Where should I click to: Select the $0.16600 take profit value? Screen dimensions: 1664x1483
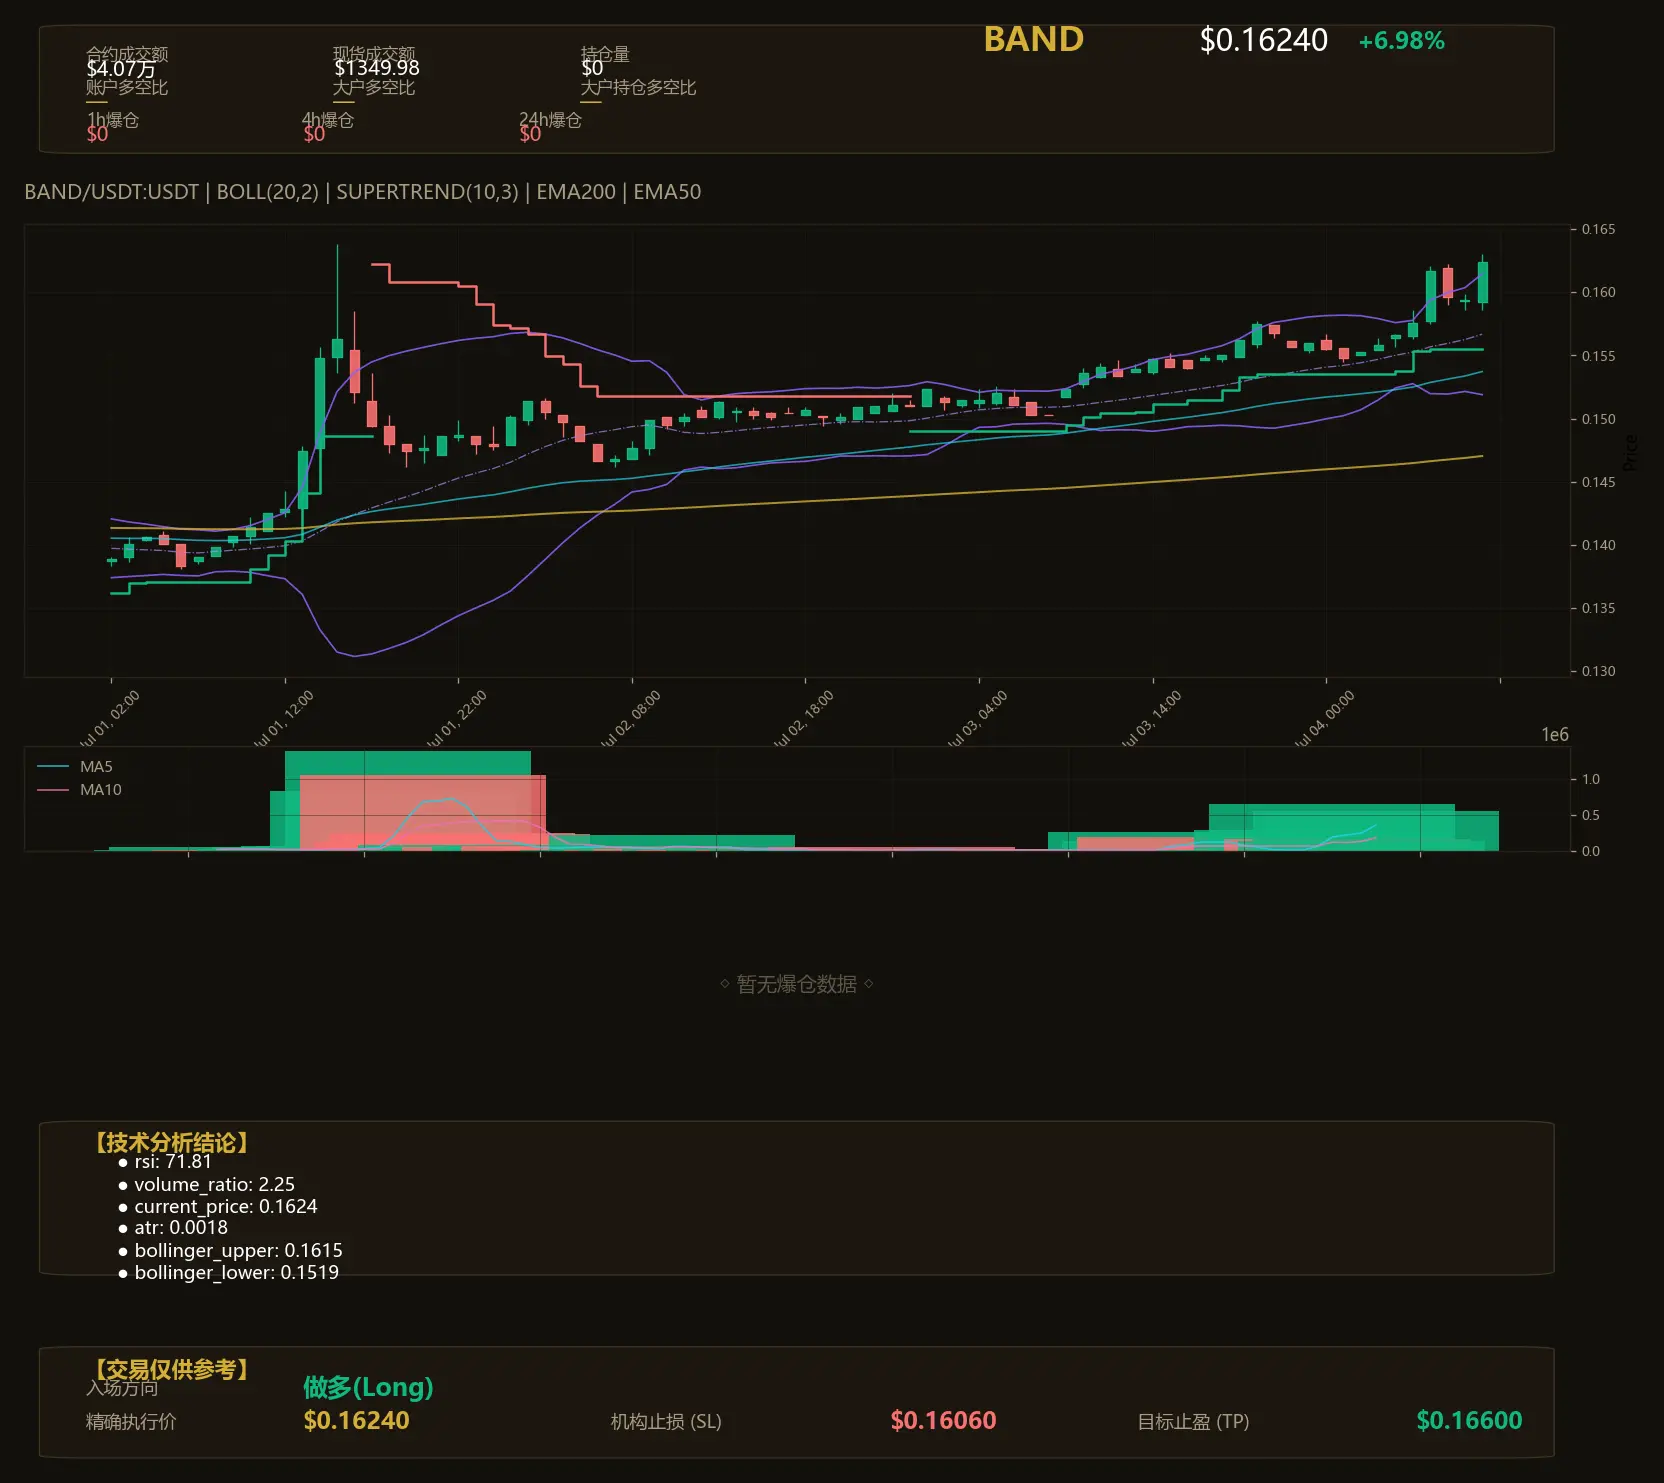(1469, 1420)
